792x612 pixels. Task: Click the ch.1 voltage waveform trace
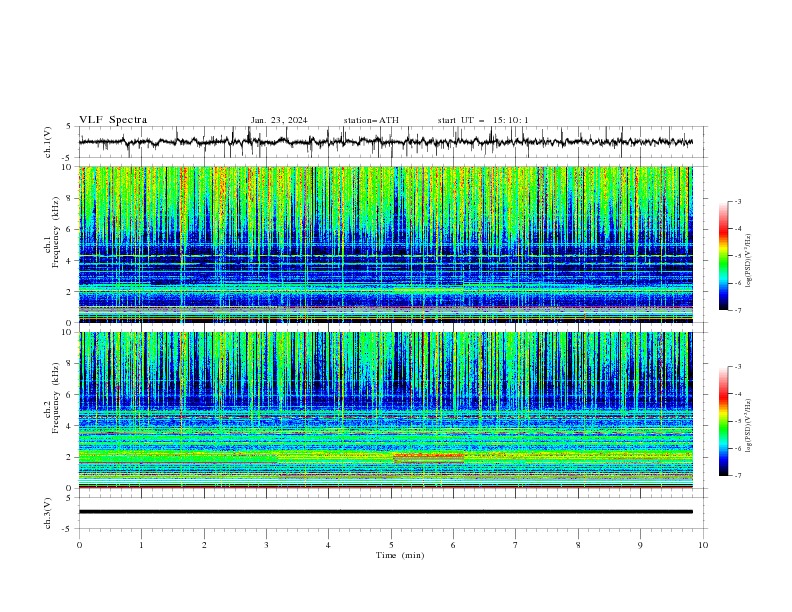click(385, 142)
